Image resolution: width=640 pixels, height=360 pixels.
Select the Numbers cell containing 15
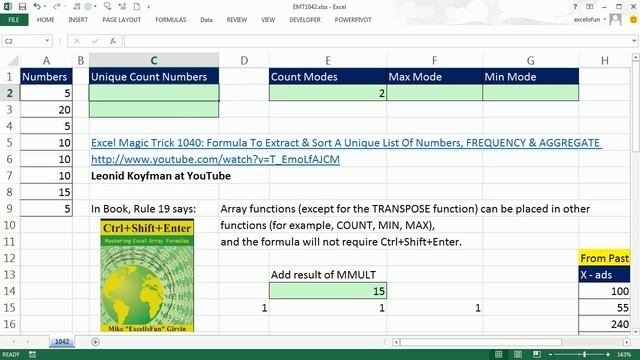point(46,192)
